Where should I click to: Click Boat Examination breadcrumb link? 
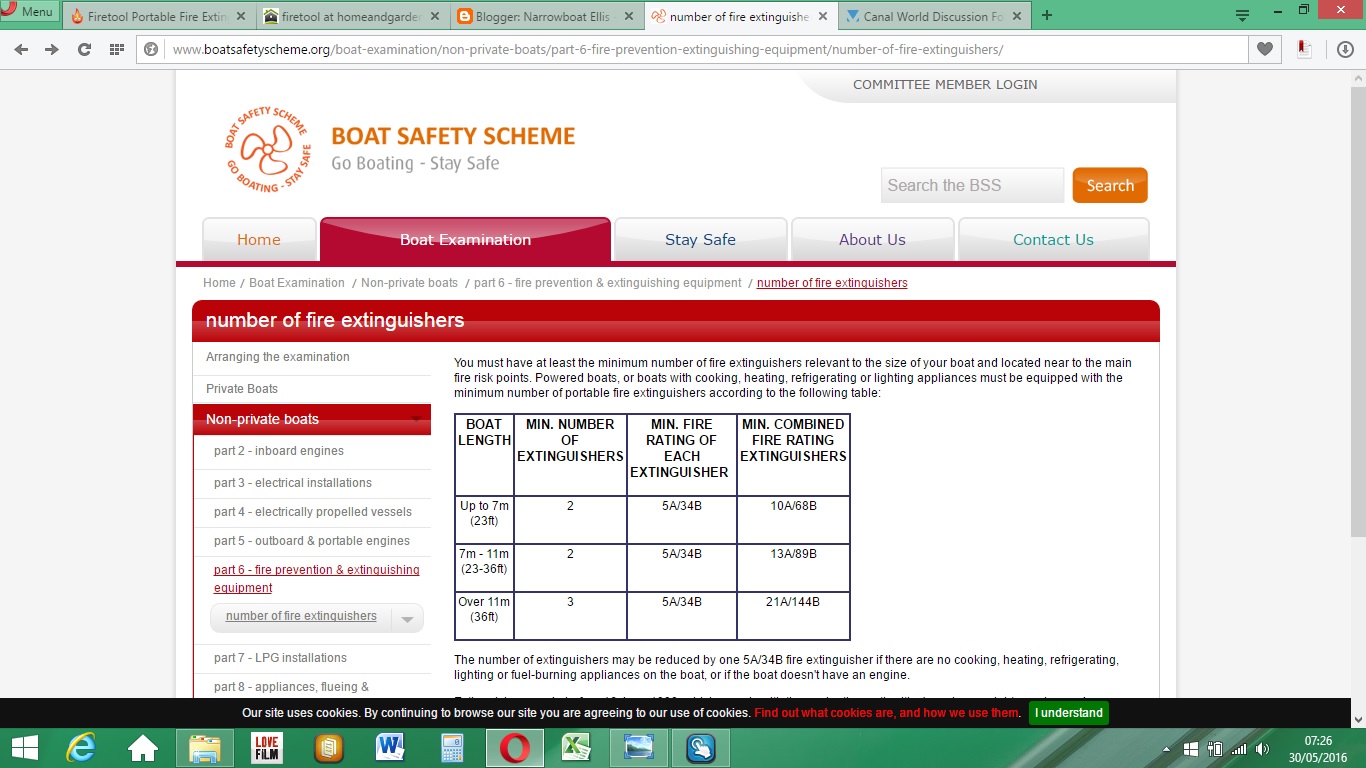[297, 283]
